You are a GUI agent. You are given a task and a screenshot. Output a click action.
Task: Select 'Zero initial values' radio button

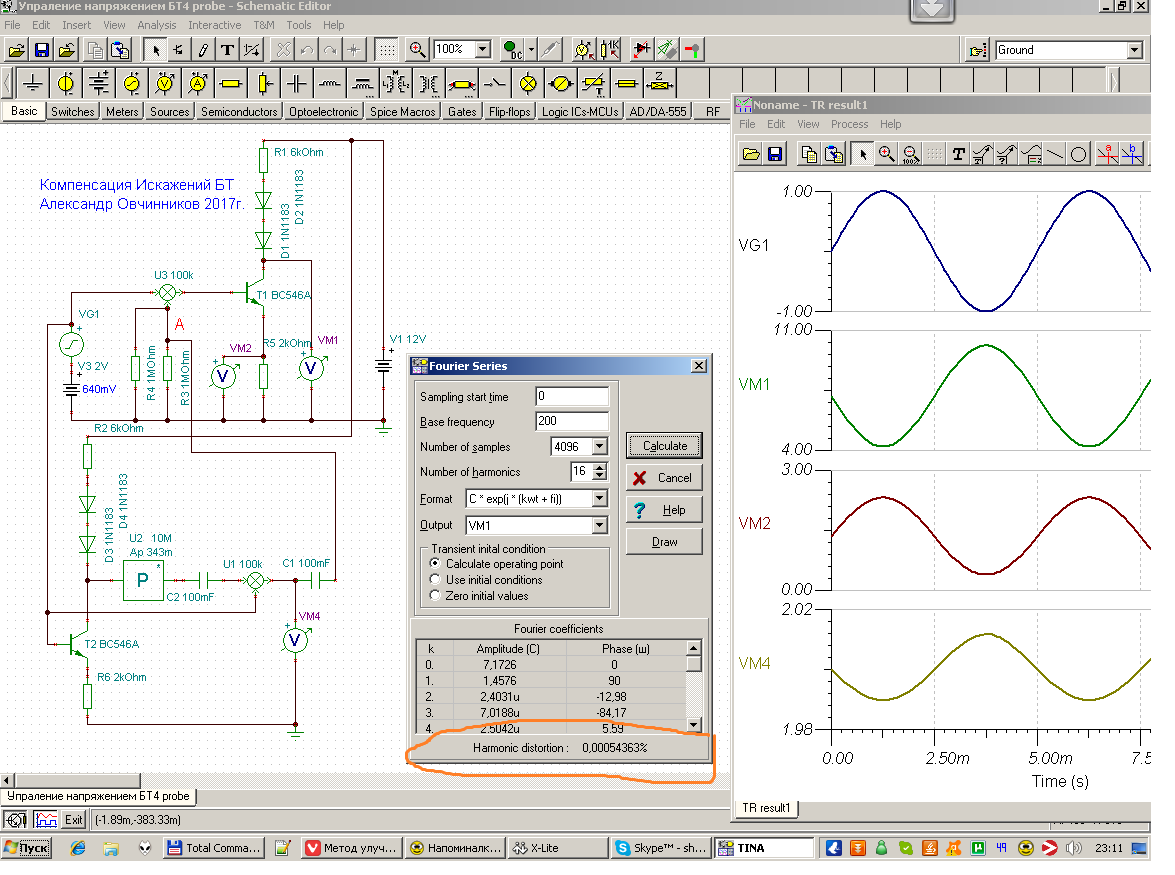click(x=435, y=596)
